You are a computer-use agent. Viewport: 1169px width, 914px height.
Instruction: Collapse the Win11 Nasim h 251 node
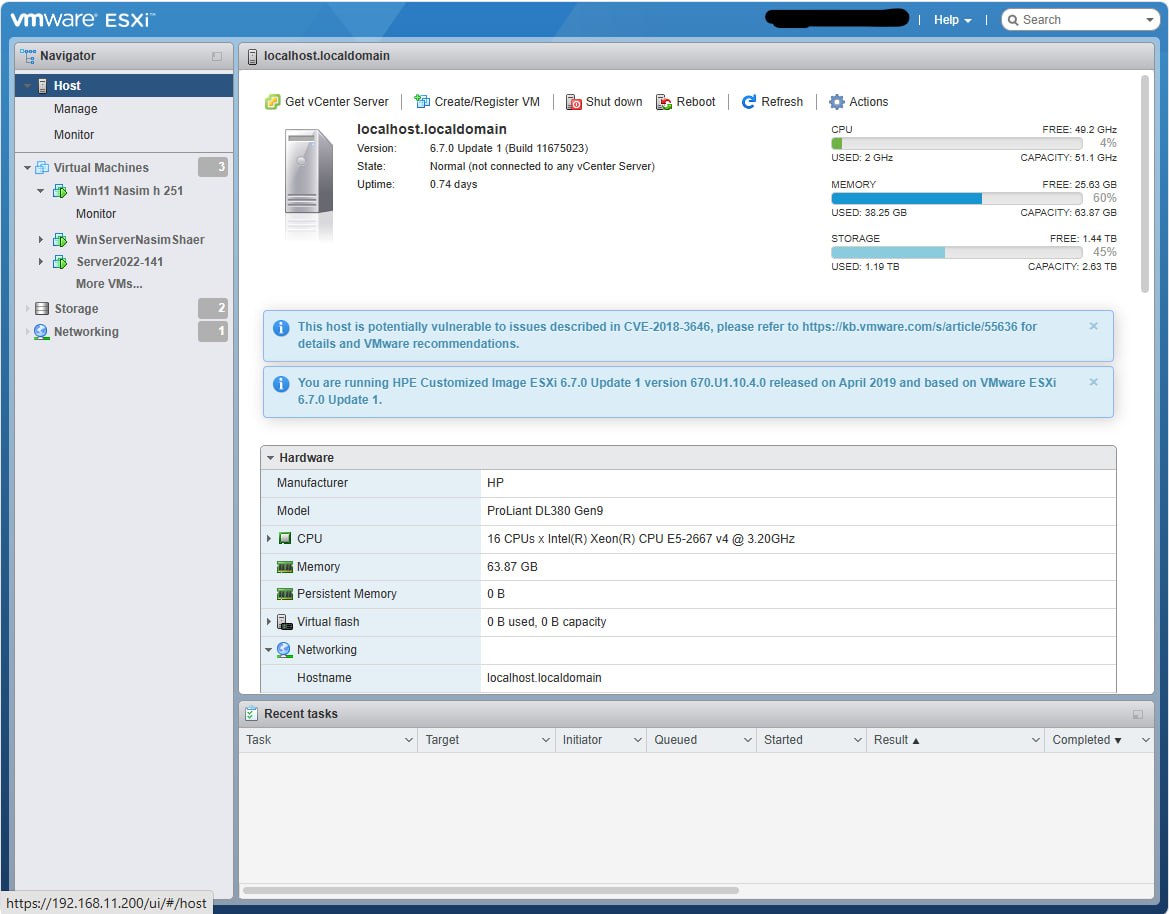click(x=40, y=191)
